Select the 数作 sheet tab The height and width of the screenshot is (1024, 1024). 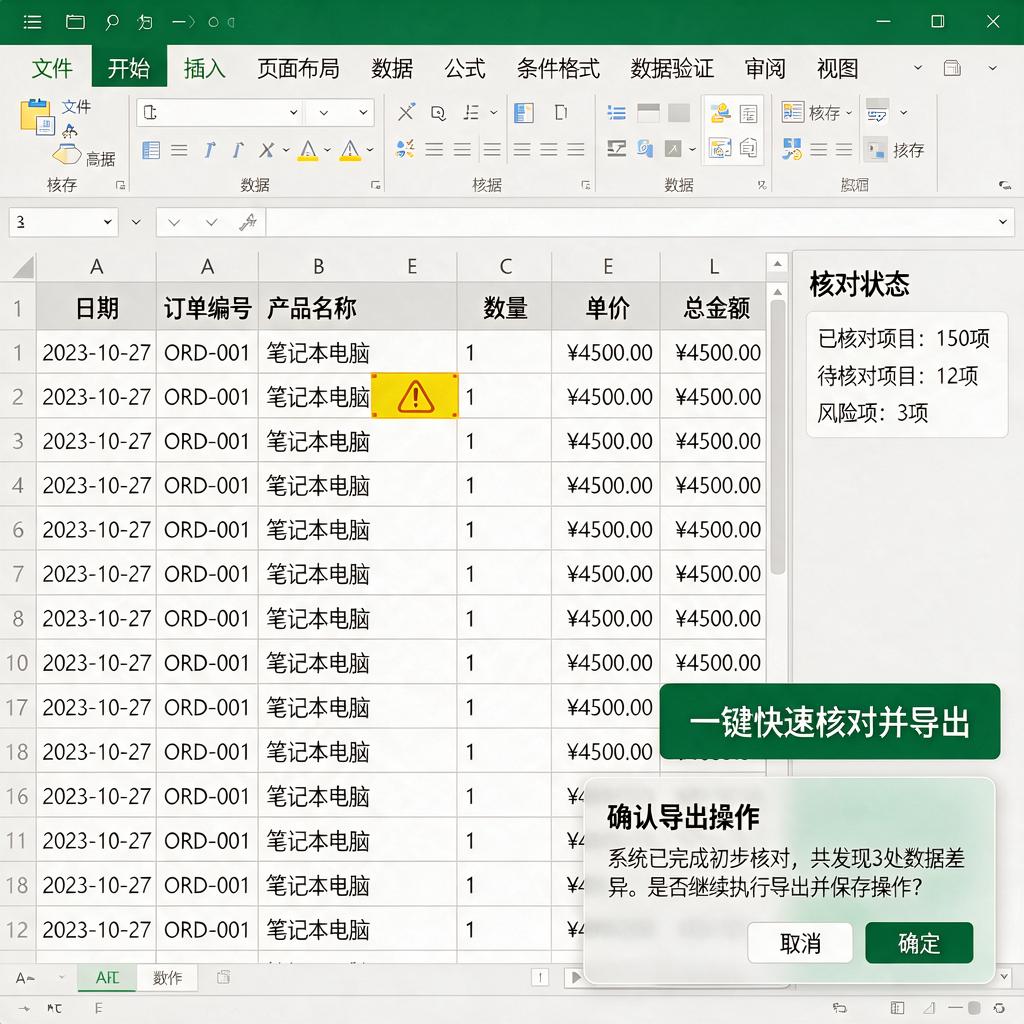click(x=167, y=978)
